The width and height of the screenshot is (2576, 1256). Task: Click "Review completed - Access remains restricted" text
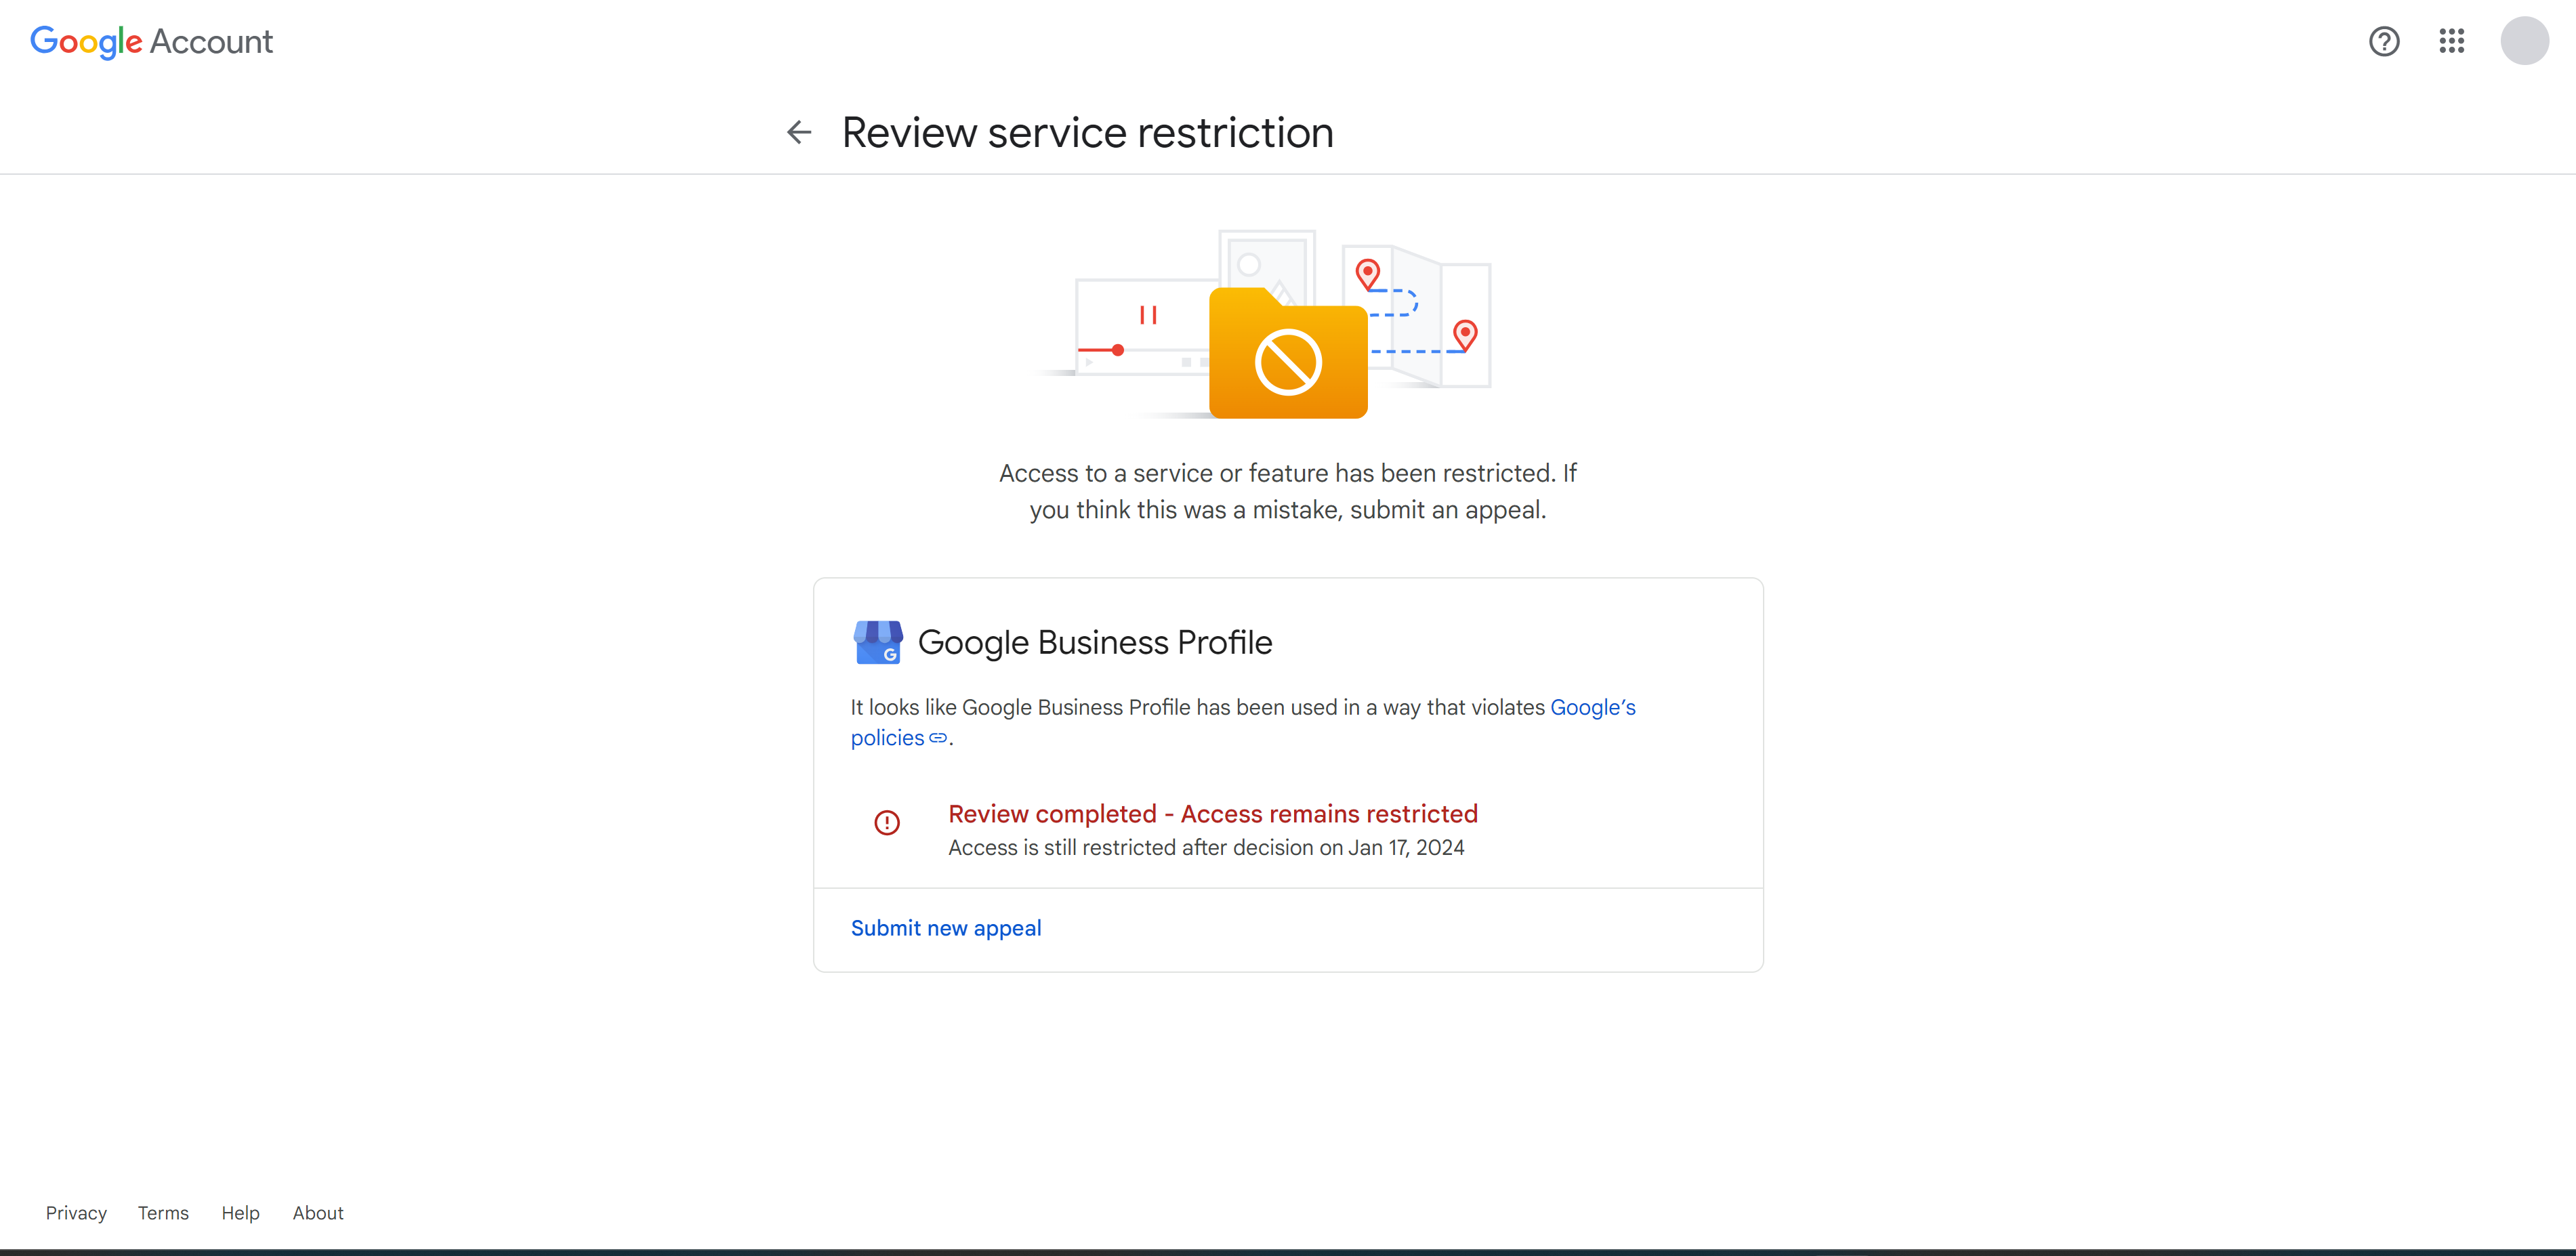coord(1212,814)
